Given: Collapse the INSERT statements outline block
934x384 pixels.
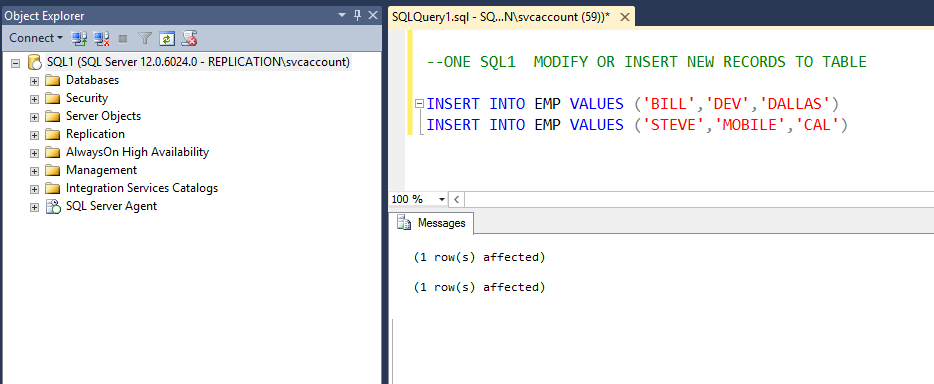Looking at the screenshot, I should [x=419, y=104].
